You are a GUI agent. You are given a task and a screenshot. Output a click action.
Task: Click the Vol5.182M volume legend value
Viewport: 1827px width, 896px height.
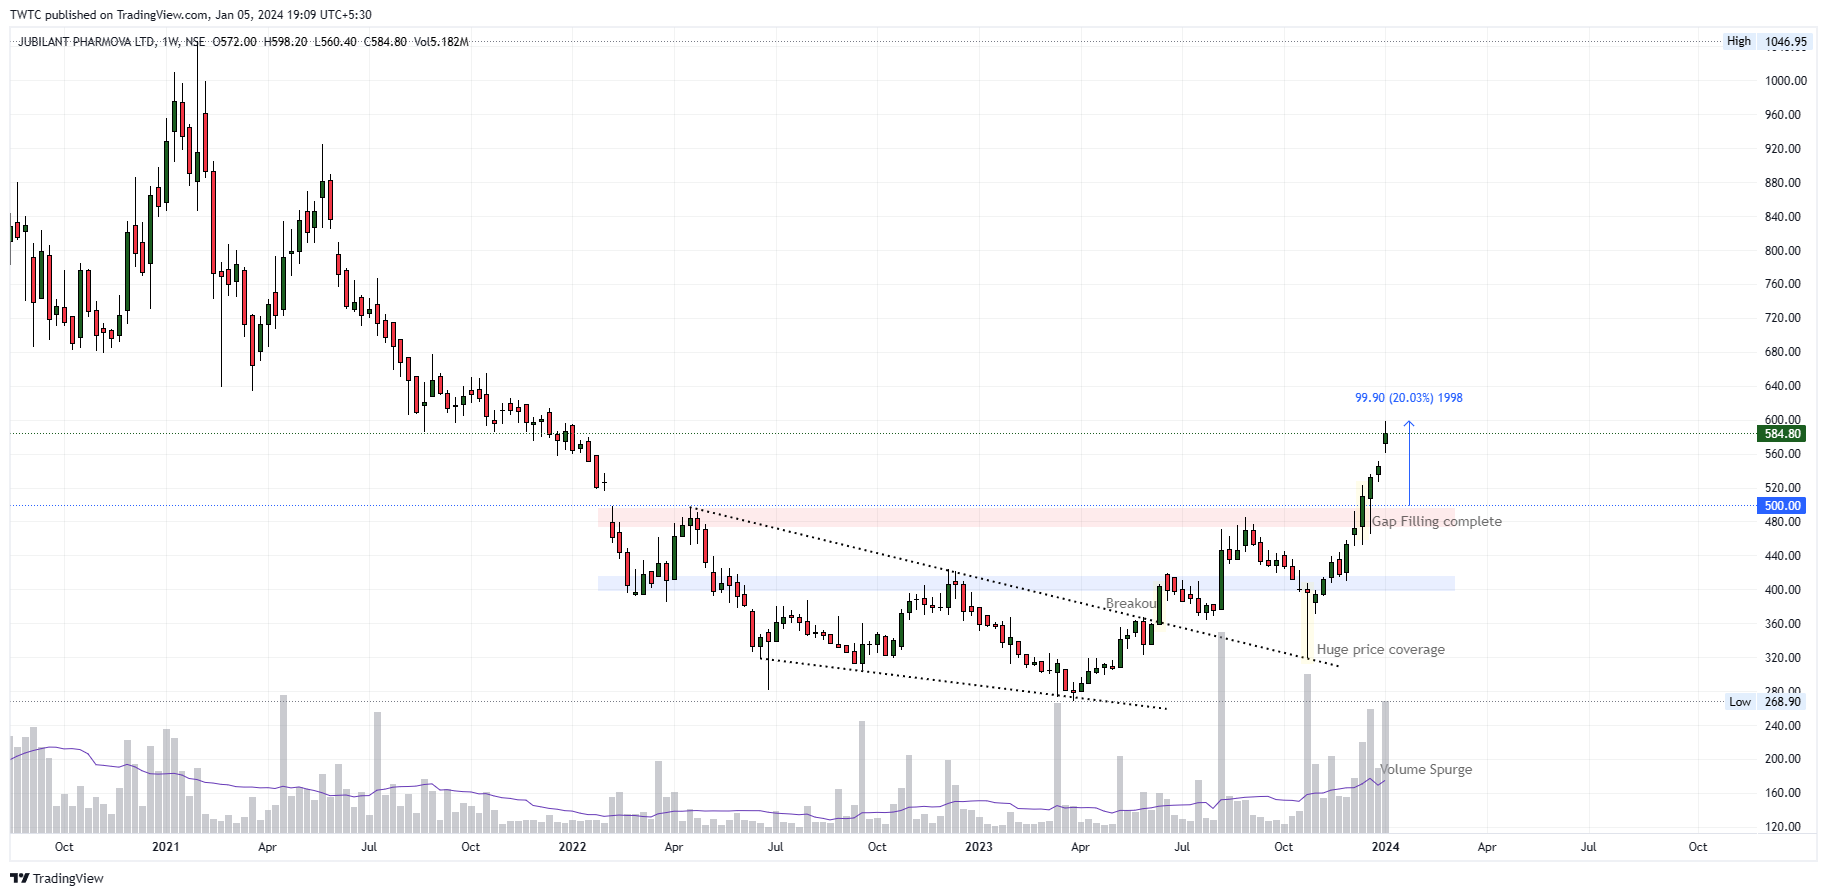tap(441, 42)
